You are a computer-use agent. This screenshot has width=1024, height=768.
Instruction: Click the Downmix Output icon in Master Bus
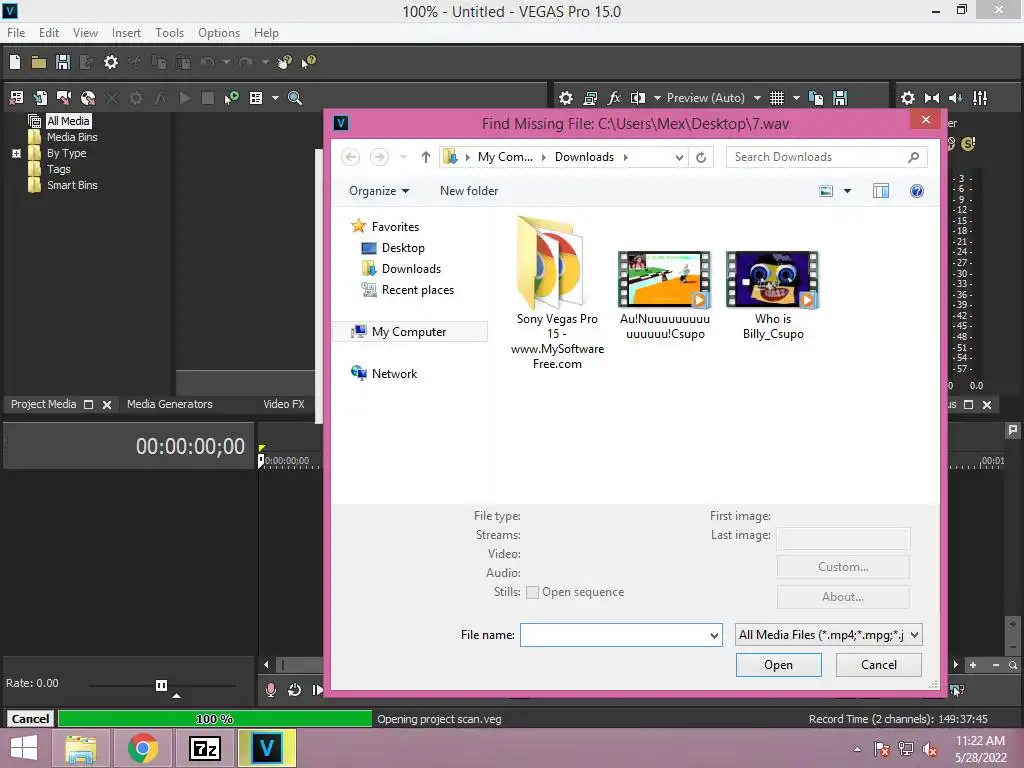point(932,98)
